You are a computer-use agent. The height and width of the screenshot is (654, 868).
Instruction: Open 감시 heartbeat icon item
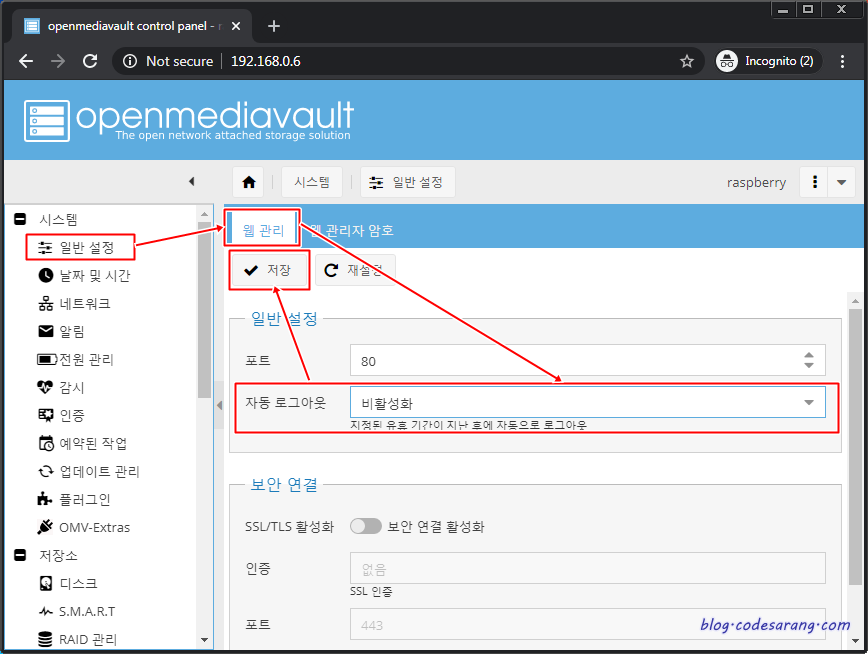point(61,387)
